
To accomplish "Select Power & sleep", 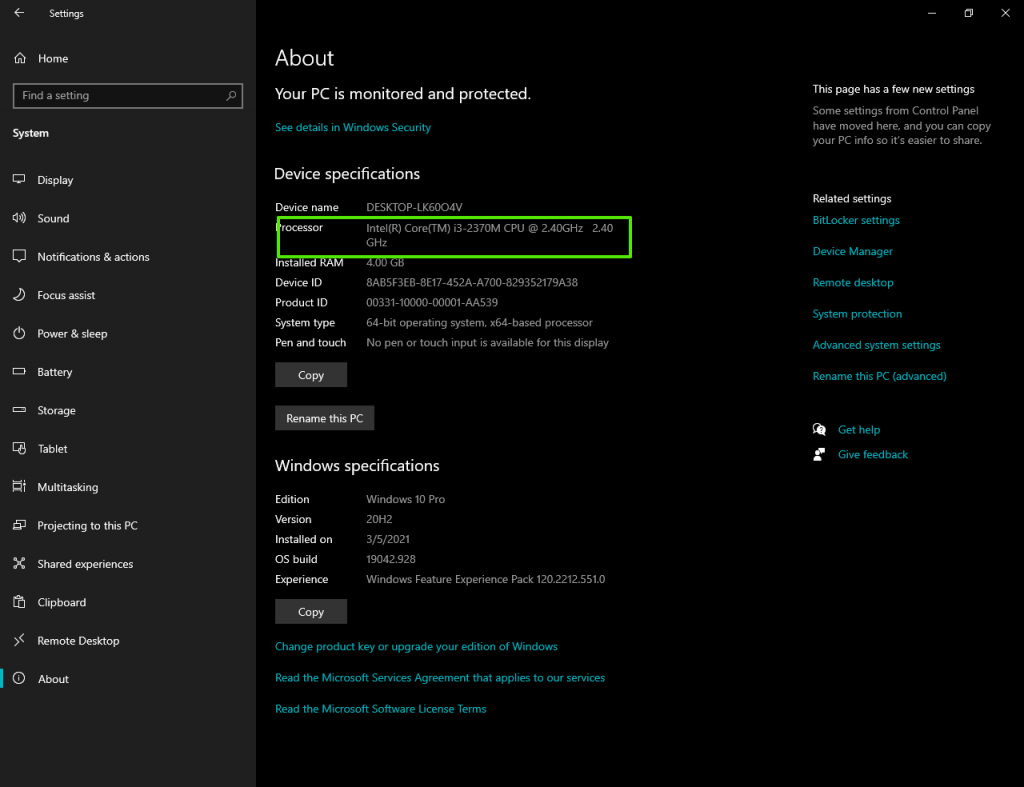I will [72, 334].
